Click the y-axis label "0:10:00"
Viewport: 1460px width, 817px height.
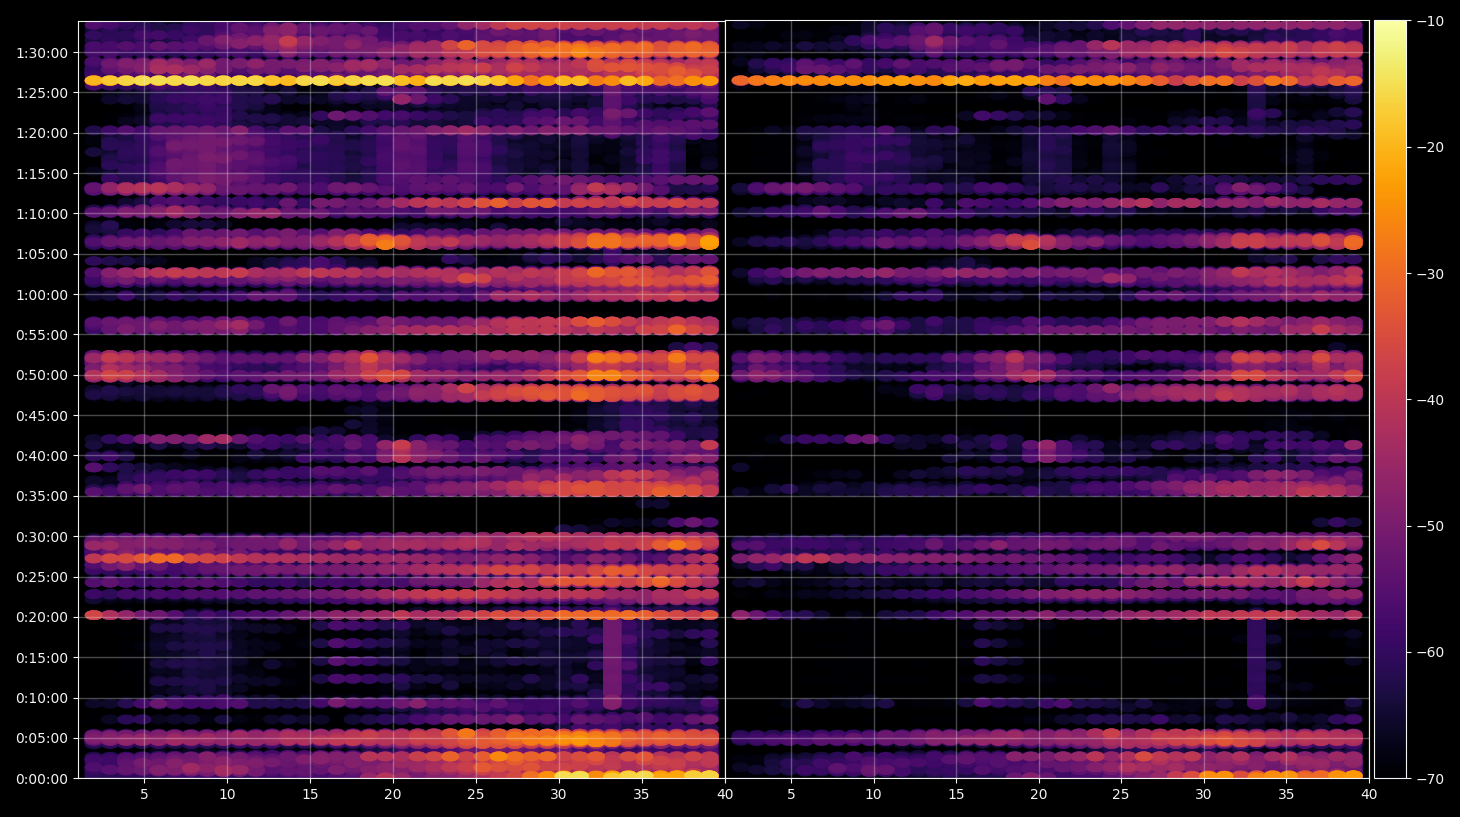click(x=42, y=698)
